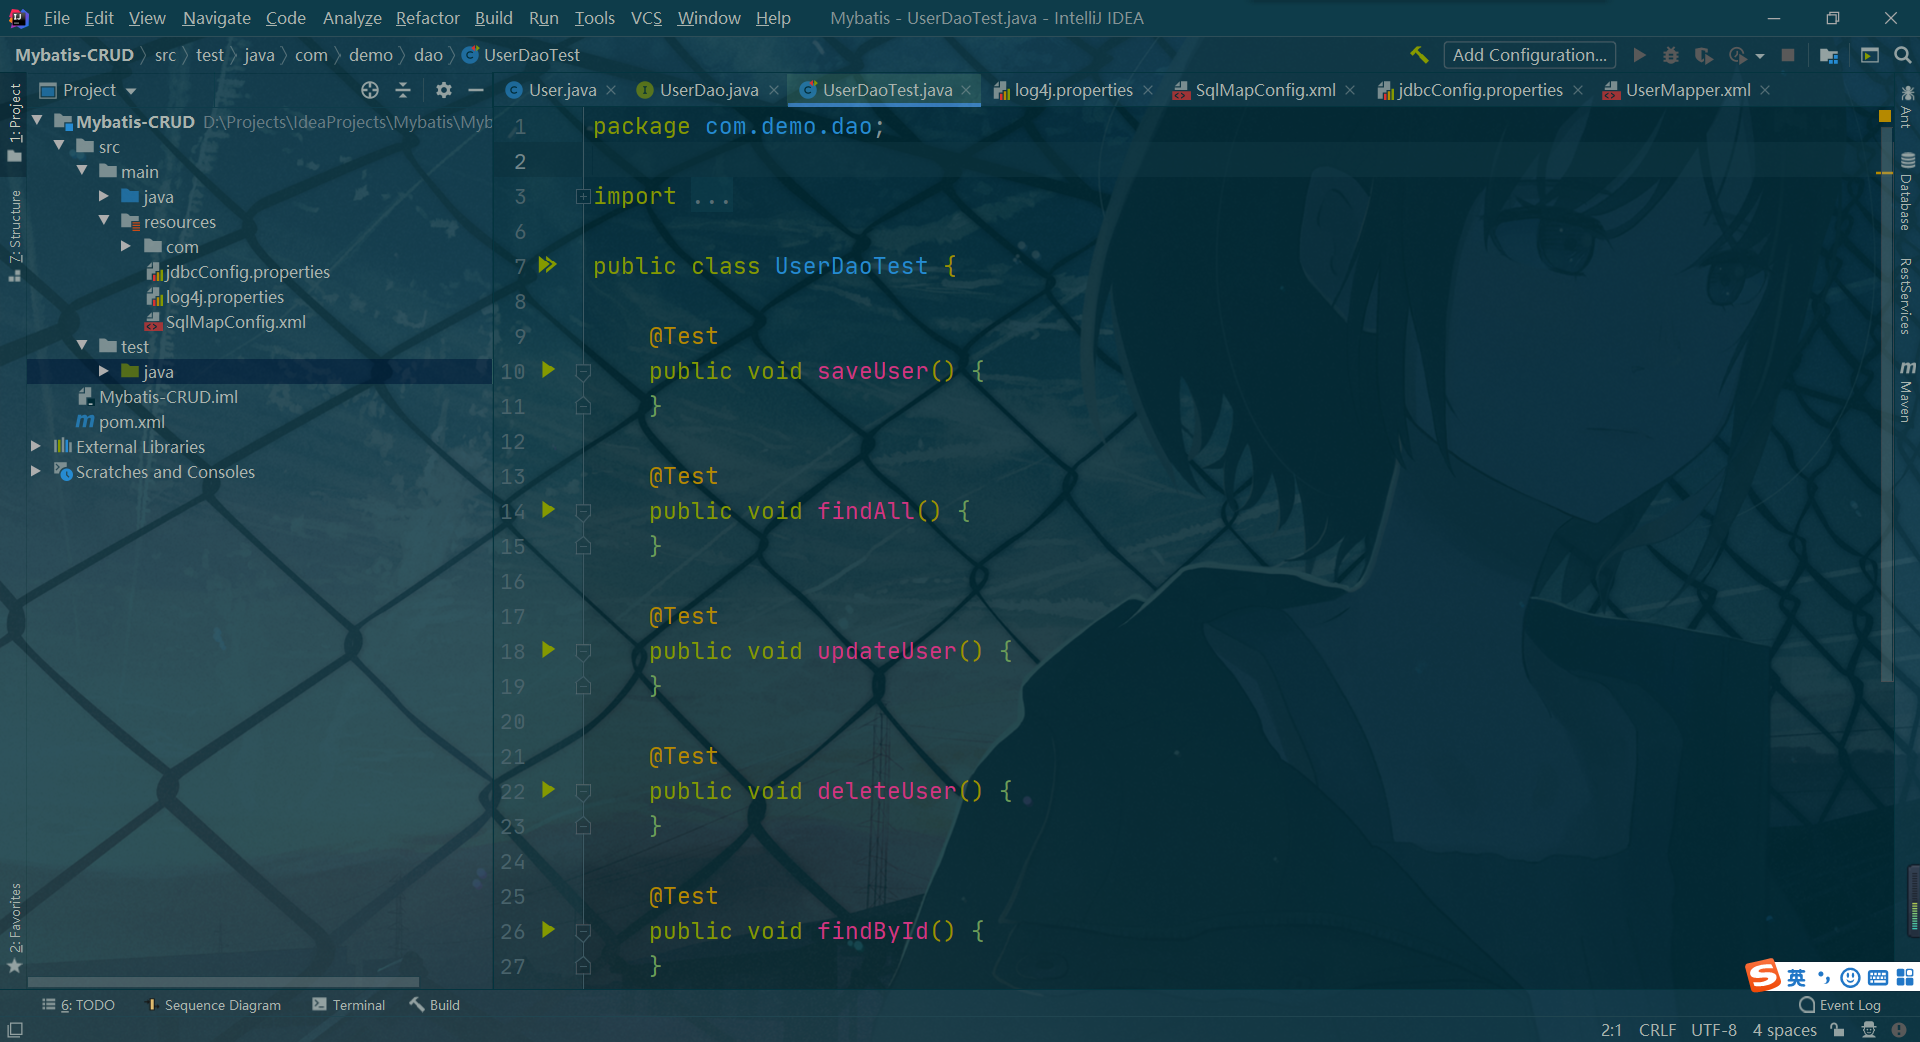Open the Analyze menu
The height and width of the screenshot is (1042, 1920).
tap(352, 18)
